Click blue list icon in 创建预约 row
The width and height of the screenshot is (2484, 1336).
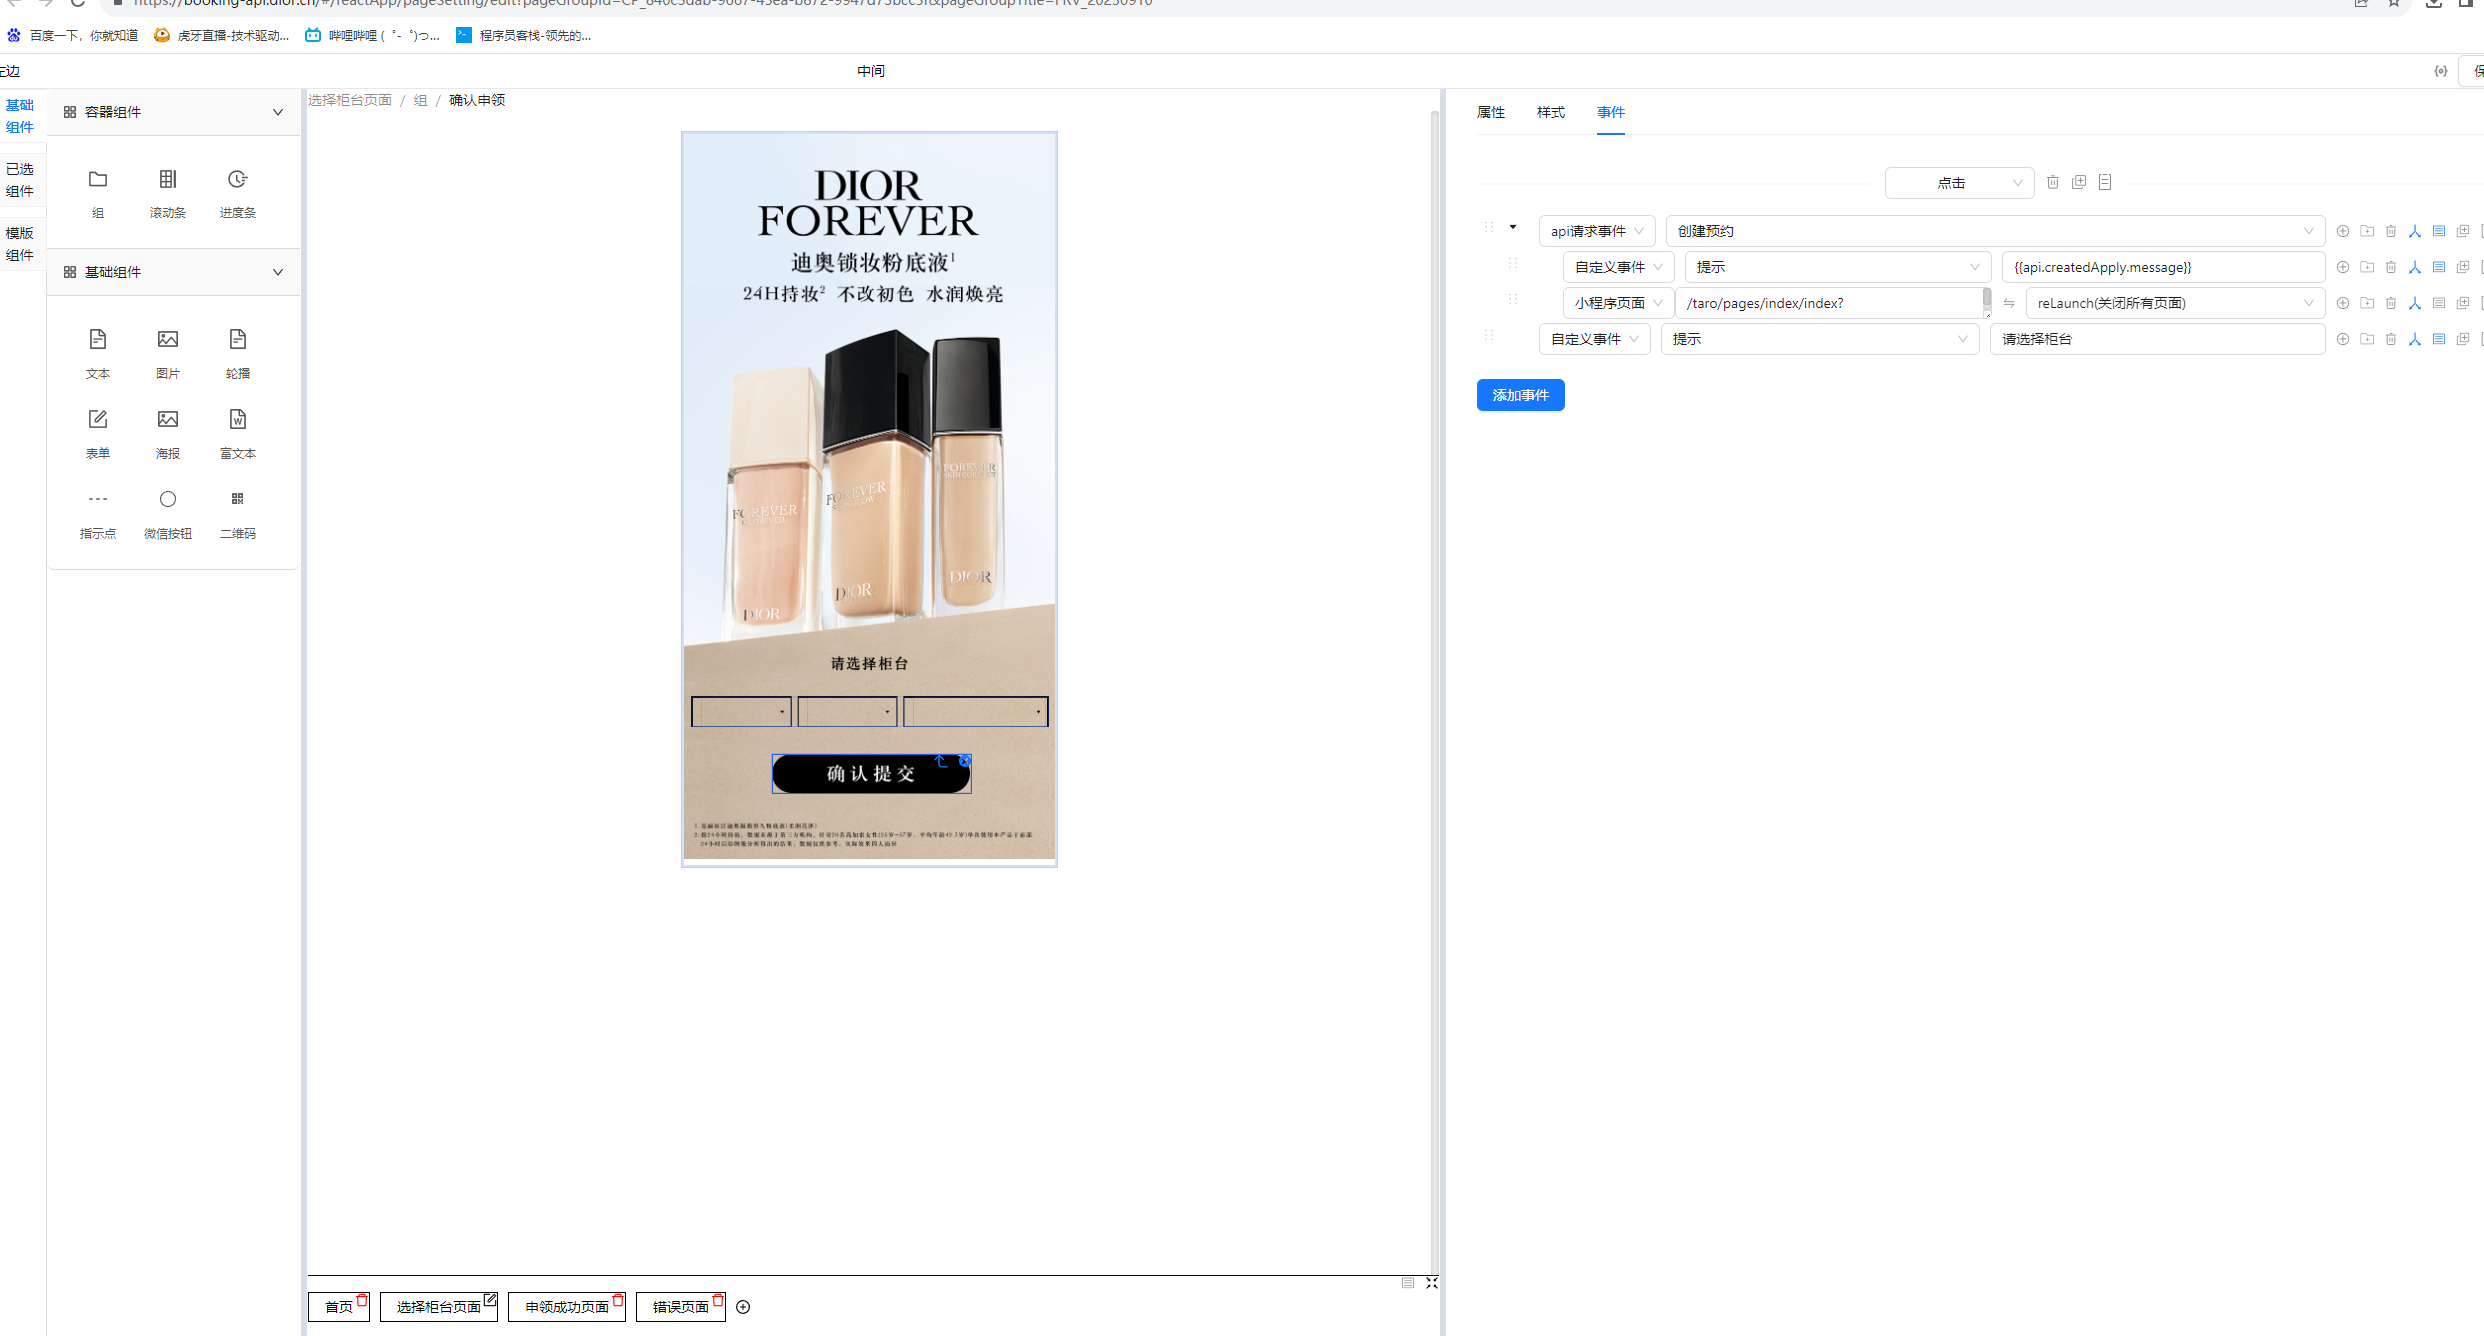[x=2439, y=231]
